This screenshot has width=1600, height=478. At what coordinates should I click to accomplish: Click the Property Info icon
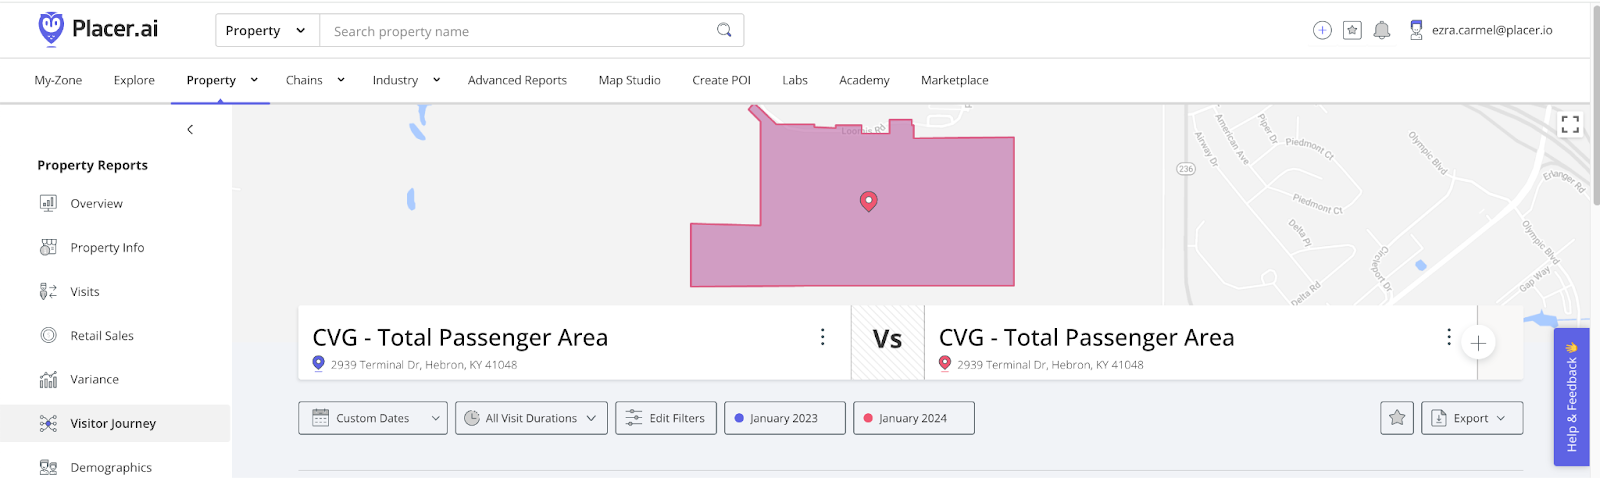tap(48, 247)
